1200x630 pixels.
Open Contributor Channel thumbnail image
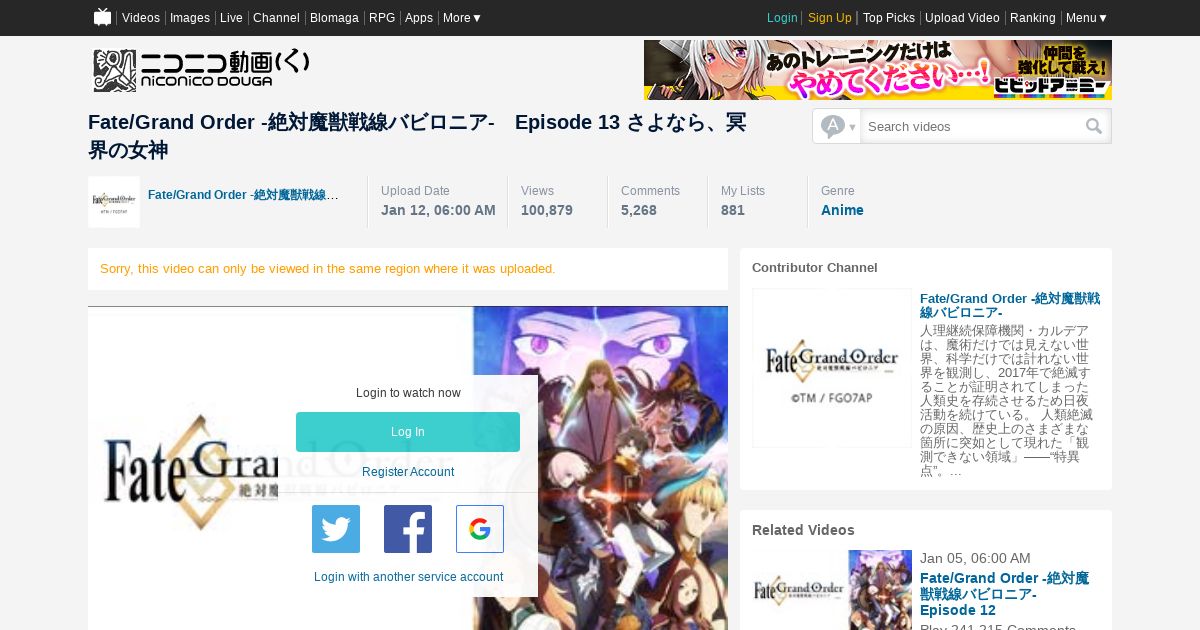click(832, 368)
